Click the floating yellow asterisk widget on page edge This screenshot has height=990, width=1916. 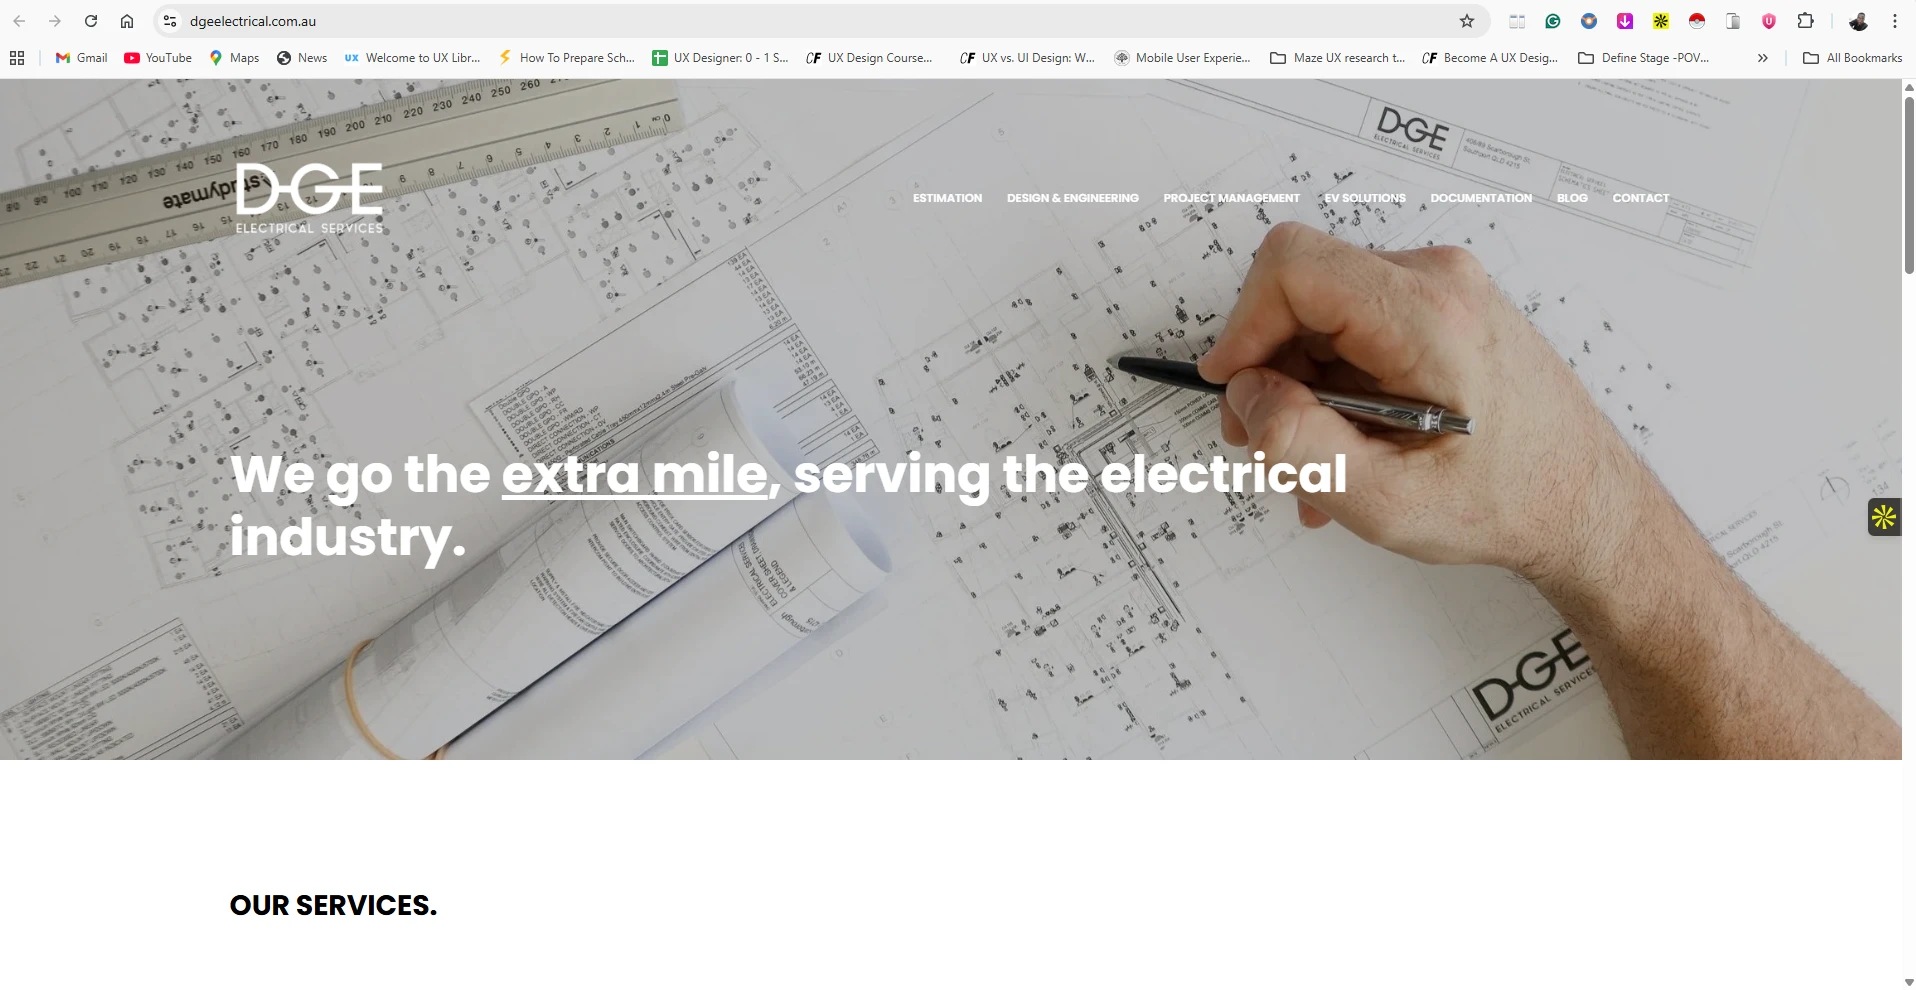click(x=1884, y=517)
